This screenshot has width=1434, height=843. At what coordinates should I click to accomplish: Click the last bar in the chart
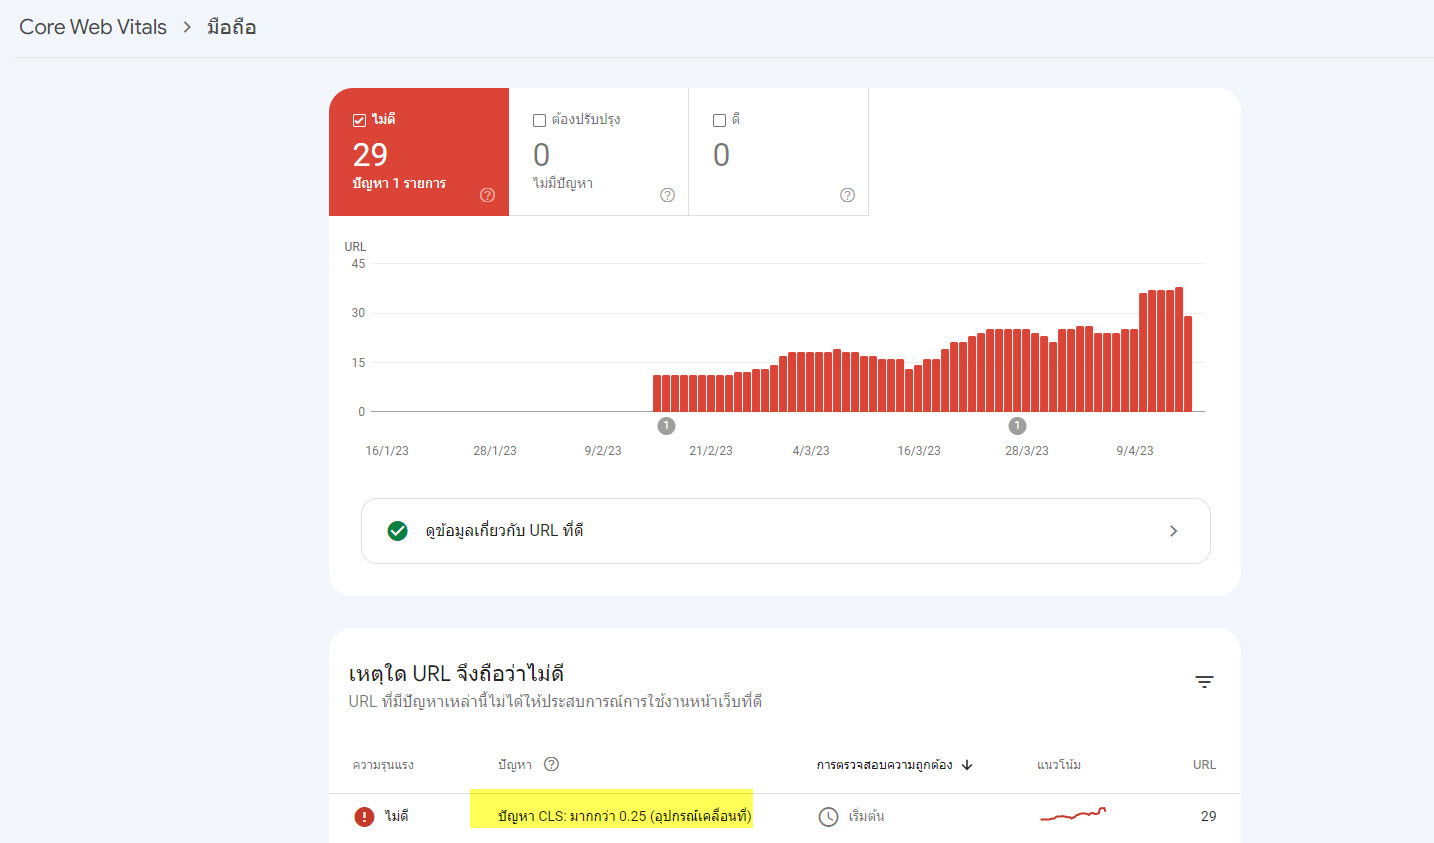pyautogui.click(x=1188, y=364)
